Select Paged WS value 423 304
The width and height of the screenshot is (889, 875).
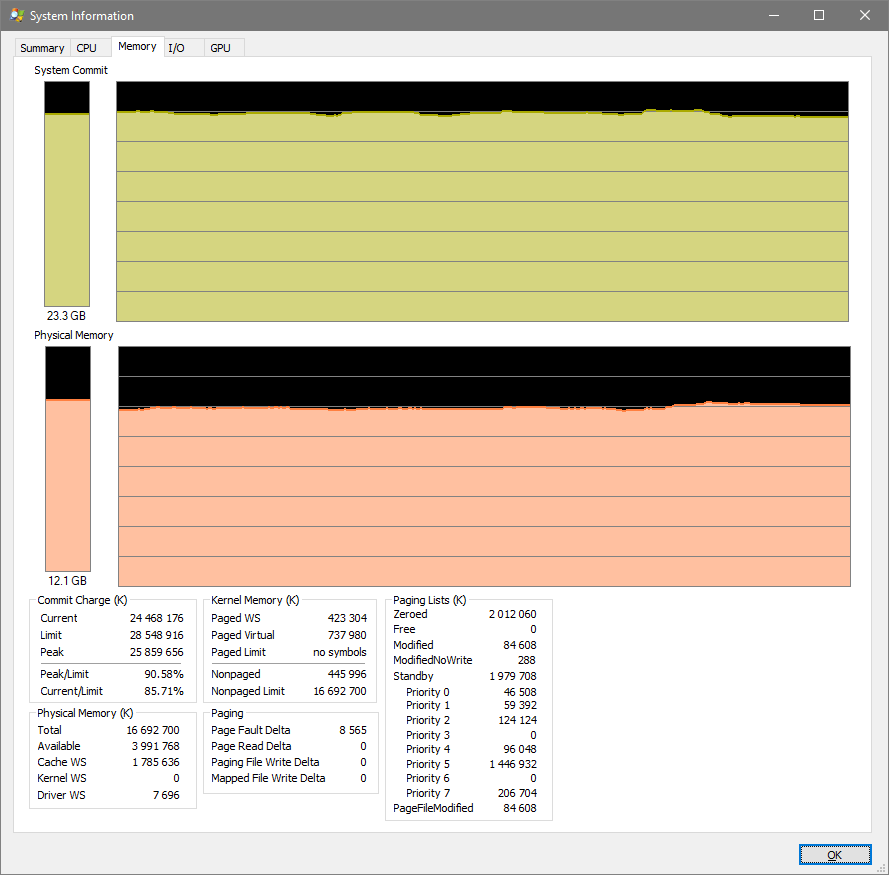click(x=347, y=618)
